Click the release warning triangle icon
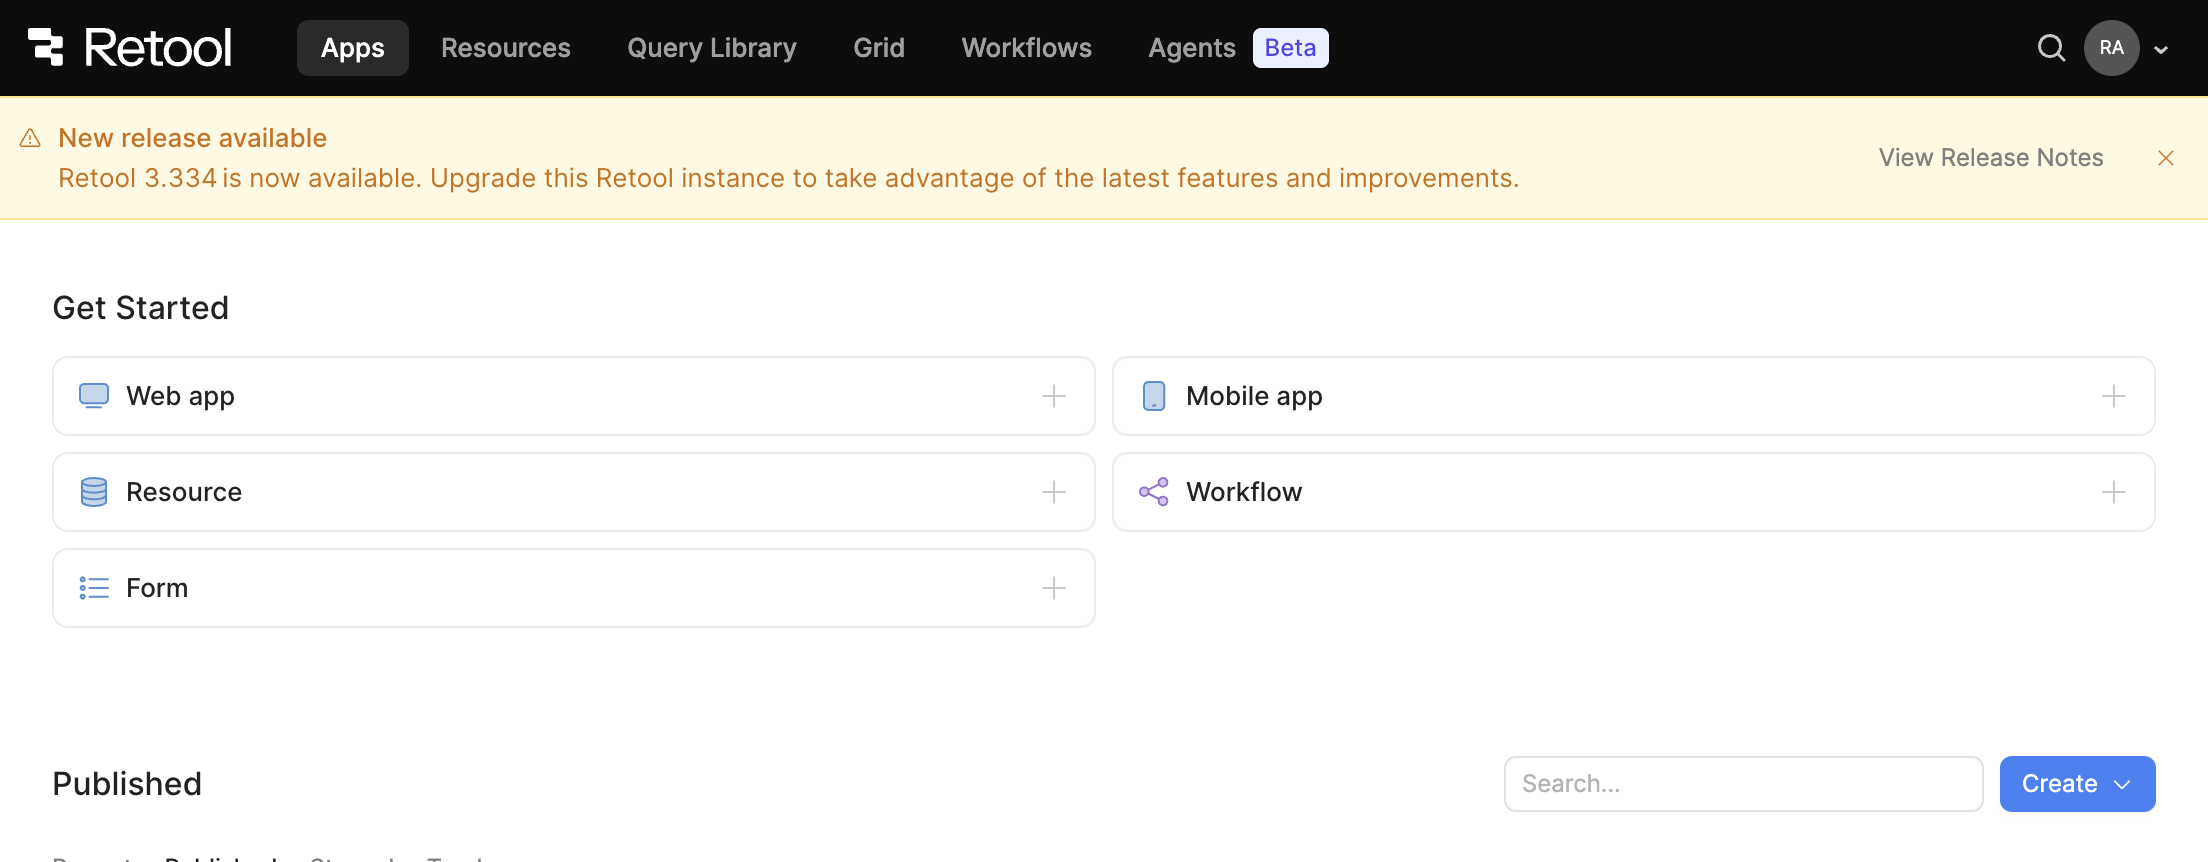The height and width of the screenshot is (862, 2208). pyautogui.click(x=30, y=138)
